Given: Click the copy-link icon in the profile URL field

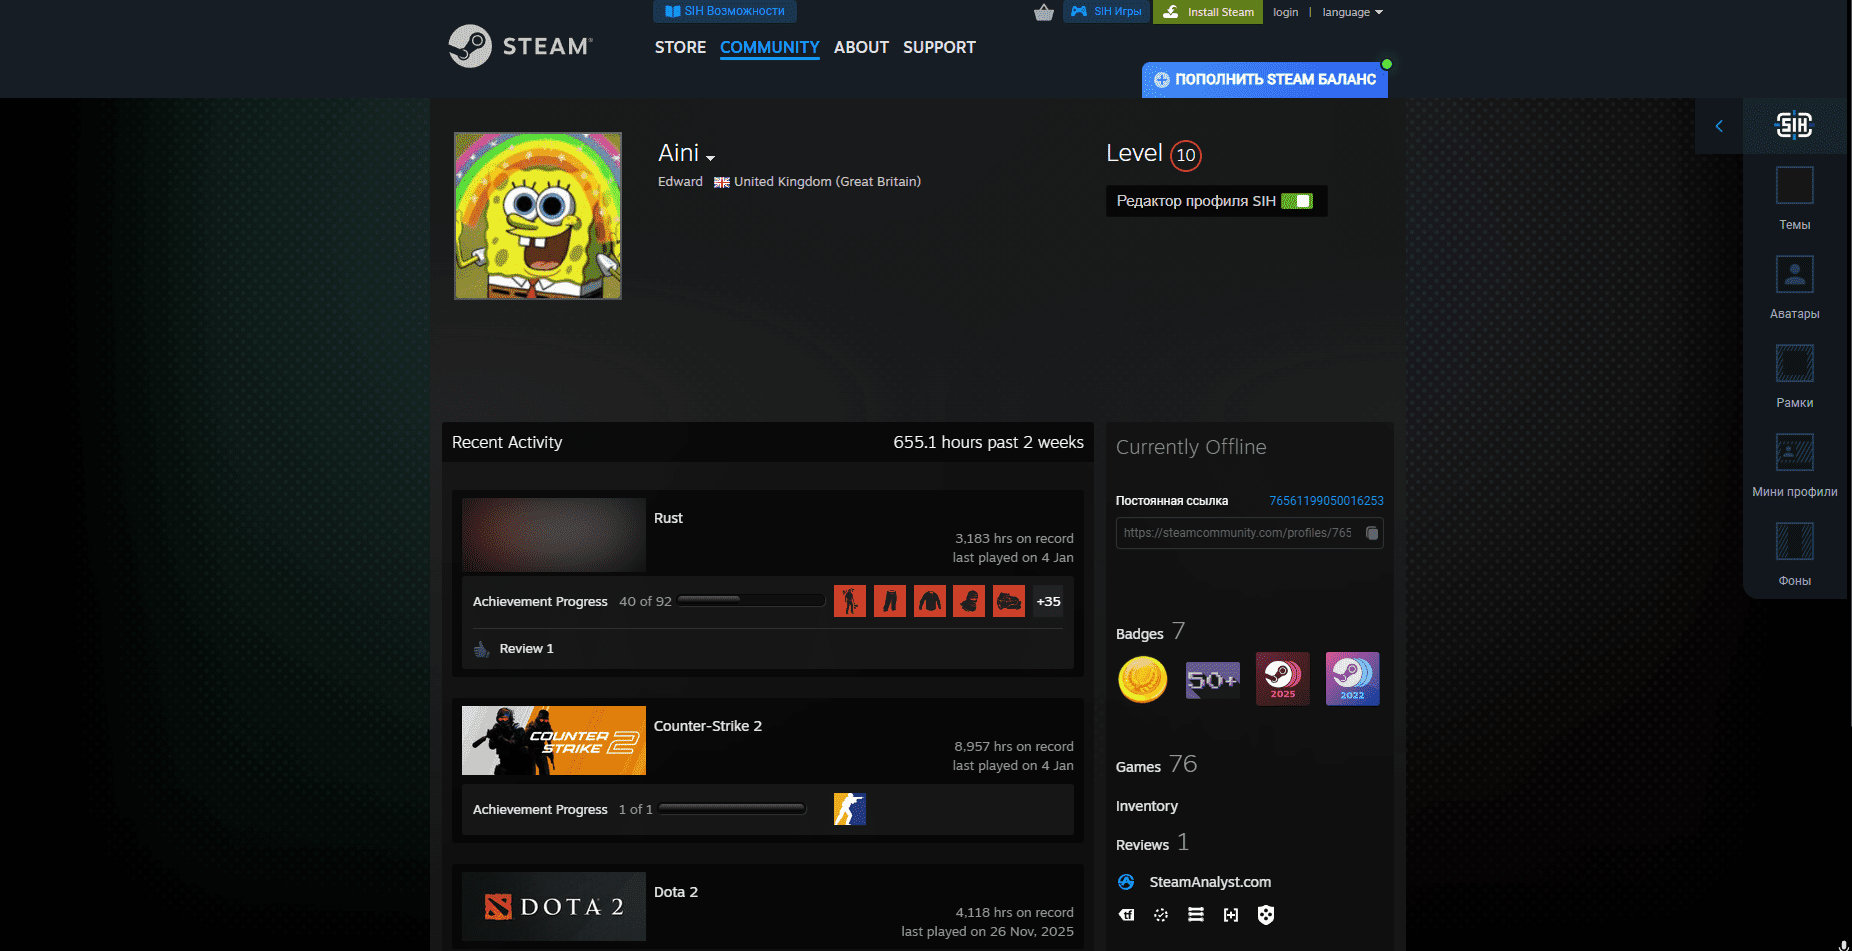Looking at the screenshot, I should (1371, 533).
